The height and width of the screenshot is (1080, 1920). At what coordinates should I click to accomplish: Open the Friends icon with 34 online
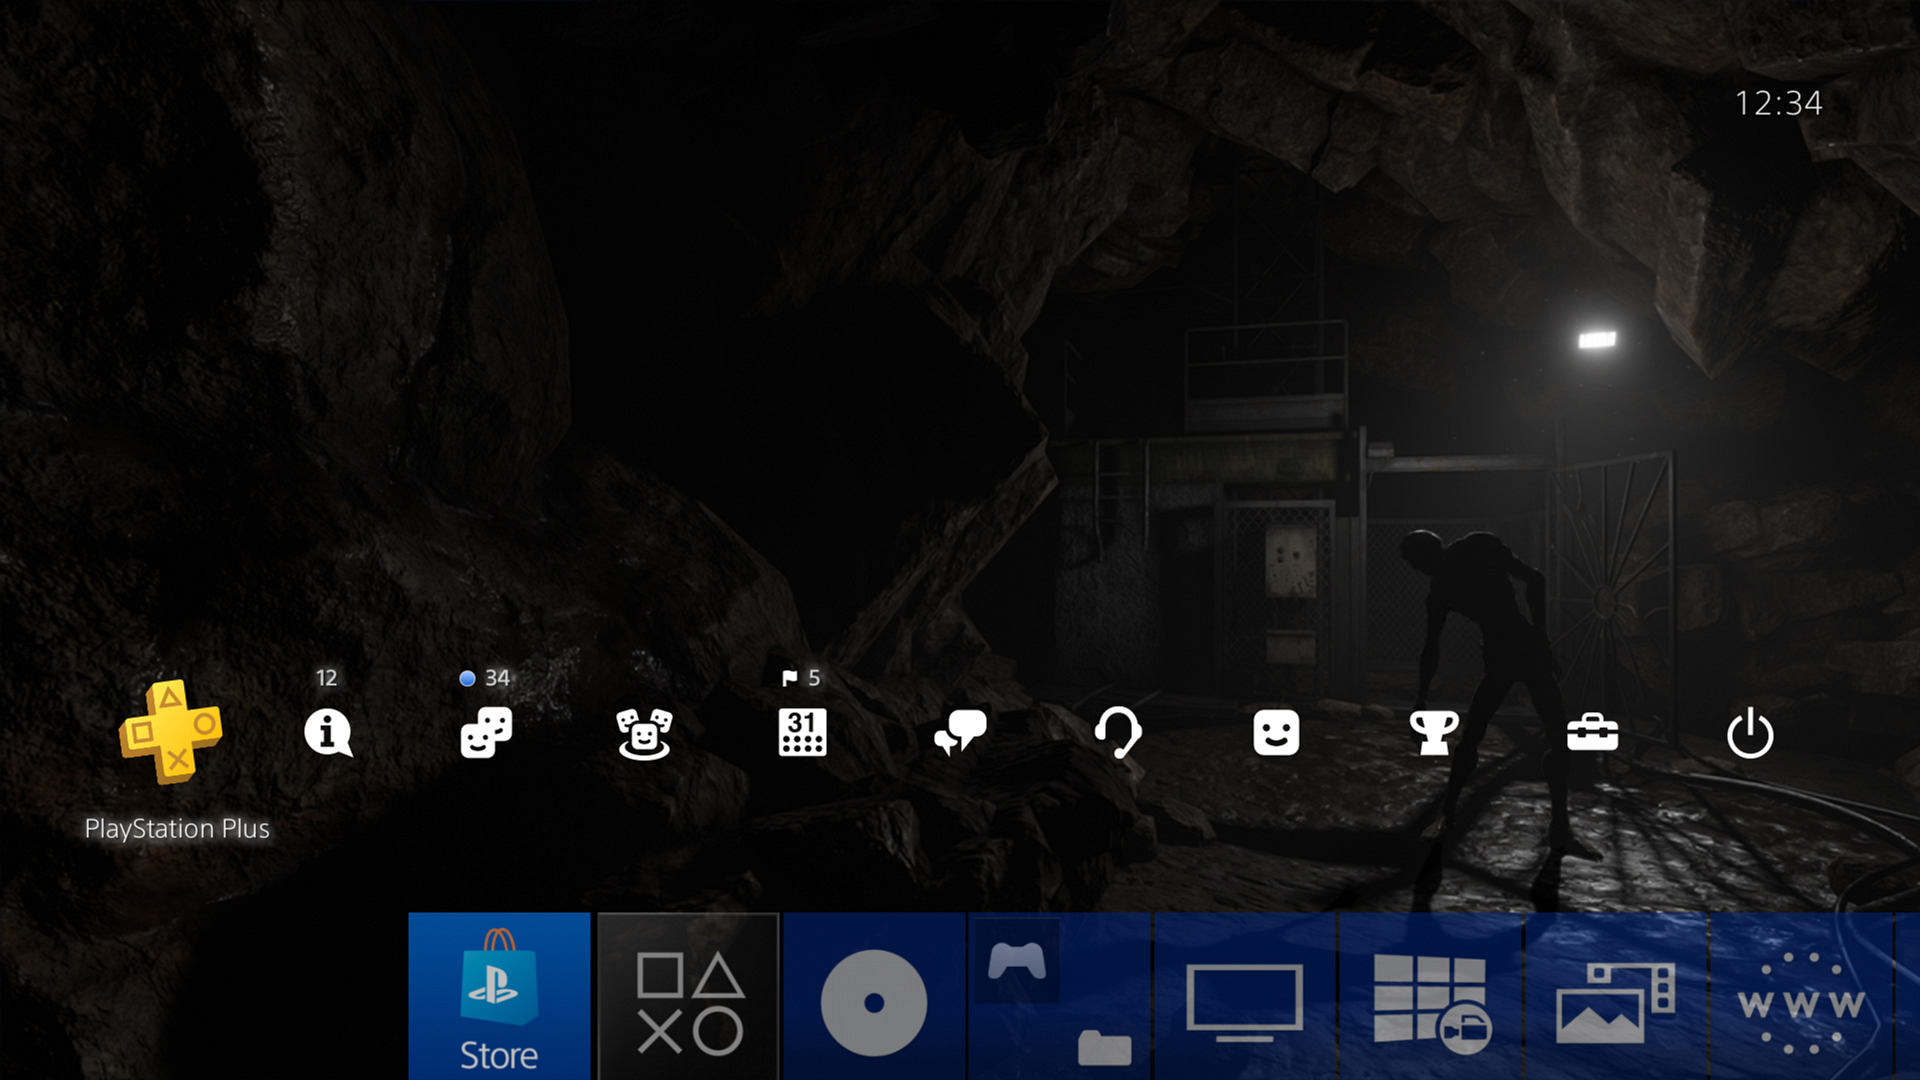point(486,733)
